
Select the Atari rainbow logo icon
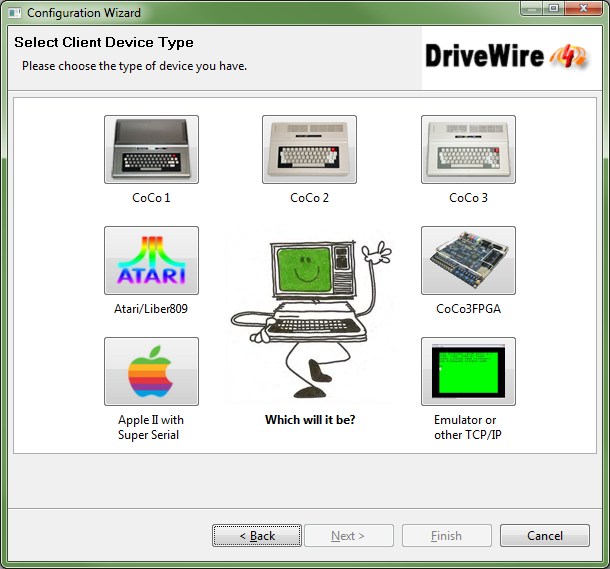point(151,260)
